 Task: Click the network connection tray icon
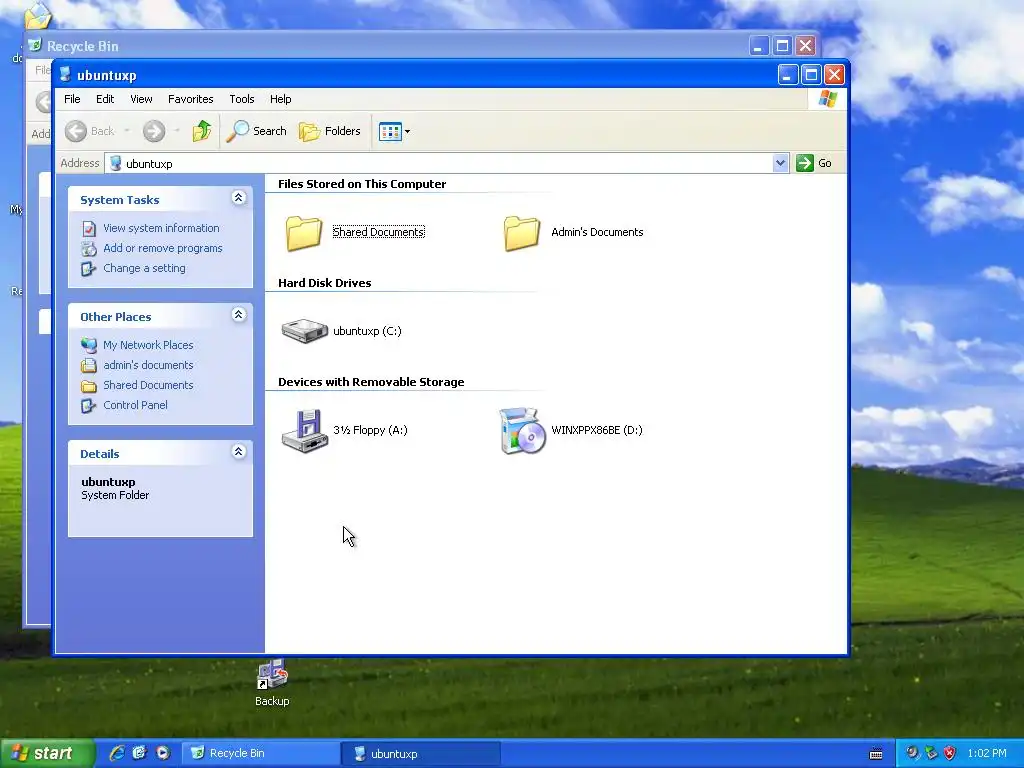click(x=931, y=753)
